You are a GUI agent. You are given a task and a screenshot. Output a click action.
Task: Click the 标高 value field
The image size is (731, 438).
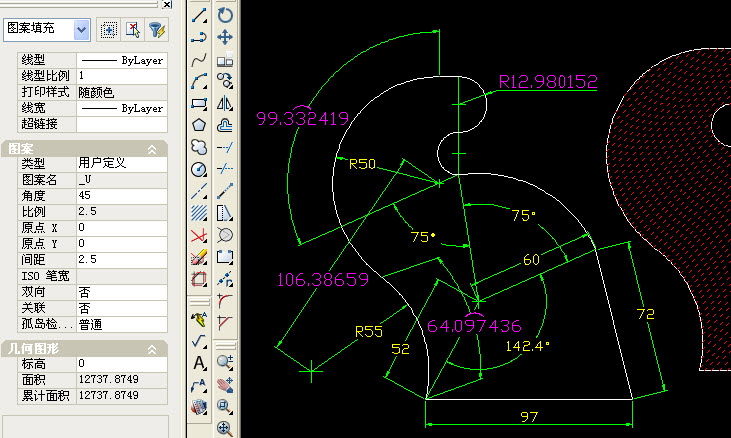(x=122, y=363)
